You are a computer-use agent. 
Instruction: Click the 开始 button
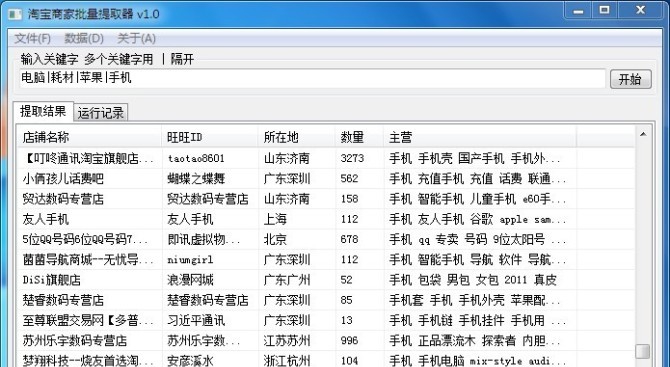tap(630, 79)
